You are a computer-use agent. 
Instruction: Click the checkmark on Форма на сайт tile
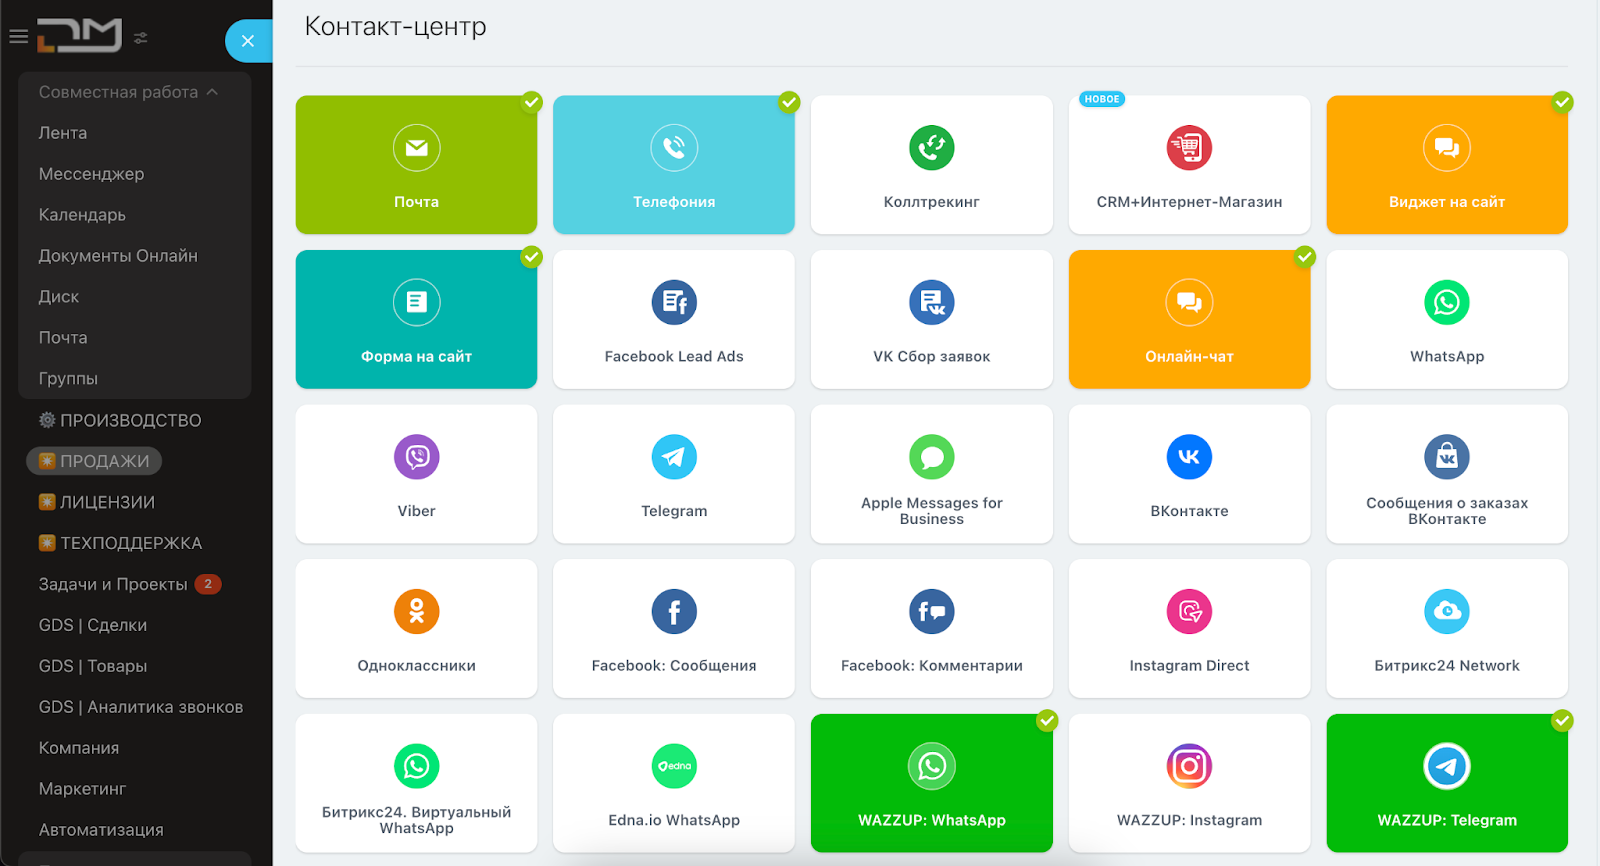(x=532, y=257)
